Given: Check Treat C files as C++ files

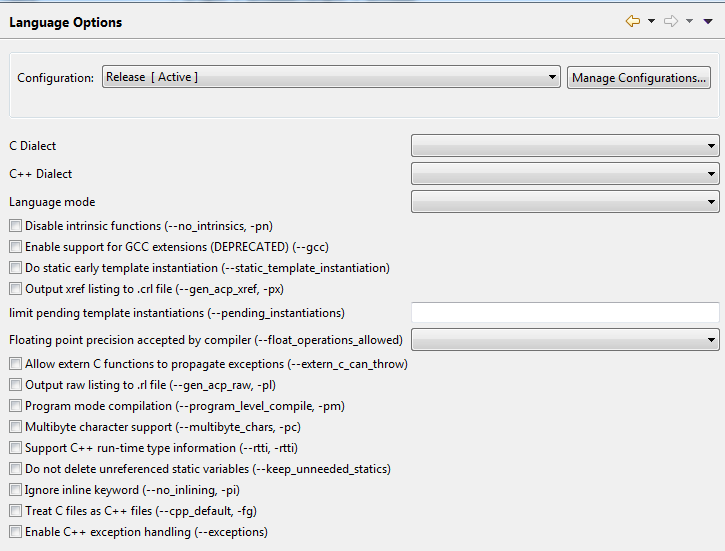Looking at the screenshot, I should click(15, 511).
